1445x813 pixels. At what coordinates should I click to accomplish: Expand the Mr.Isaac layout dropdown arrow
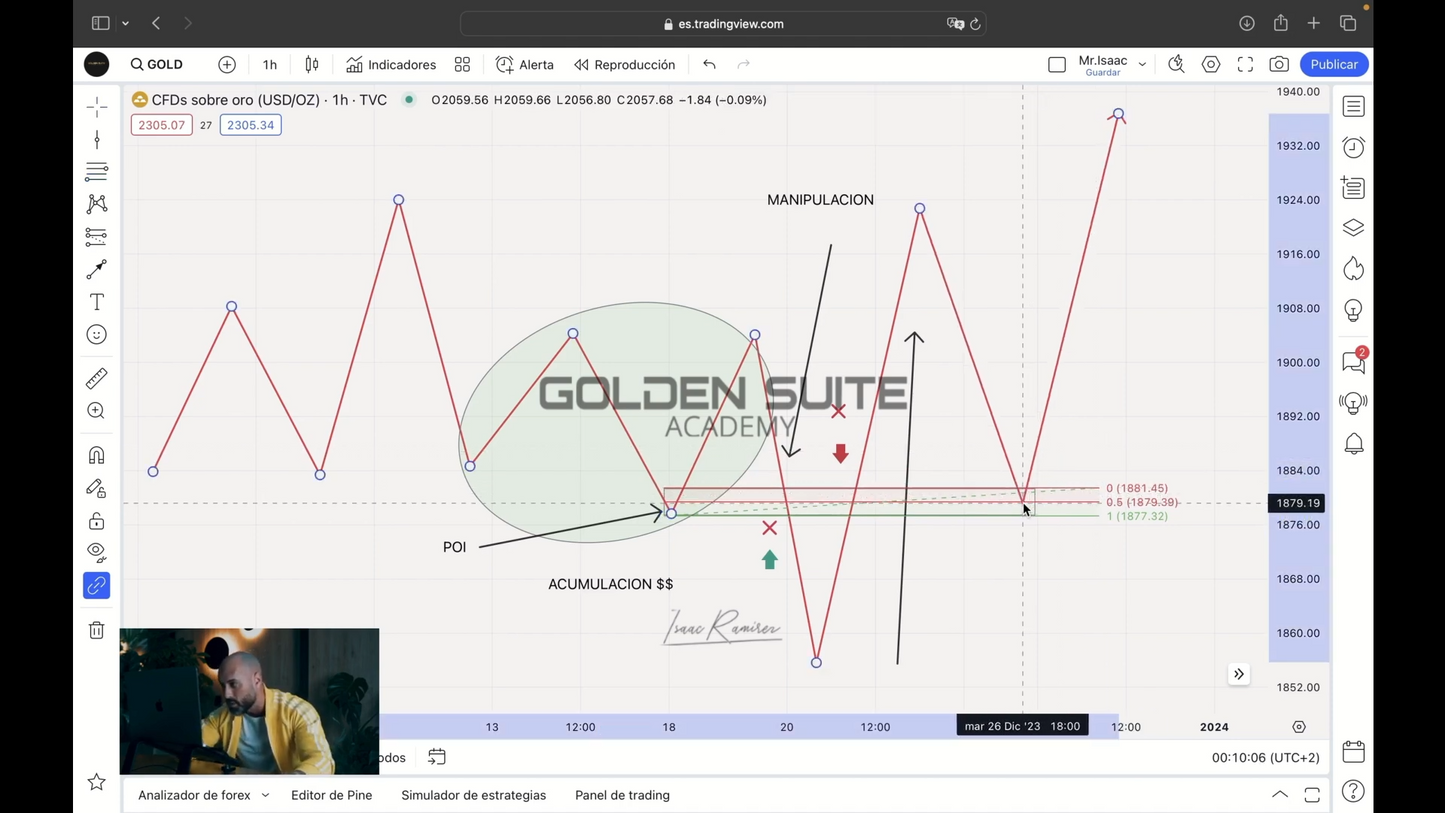click(1142, 64)
